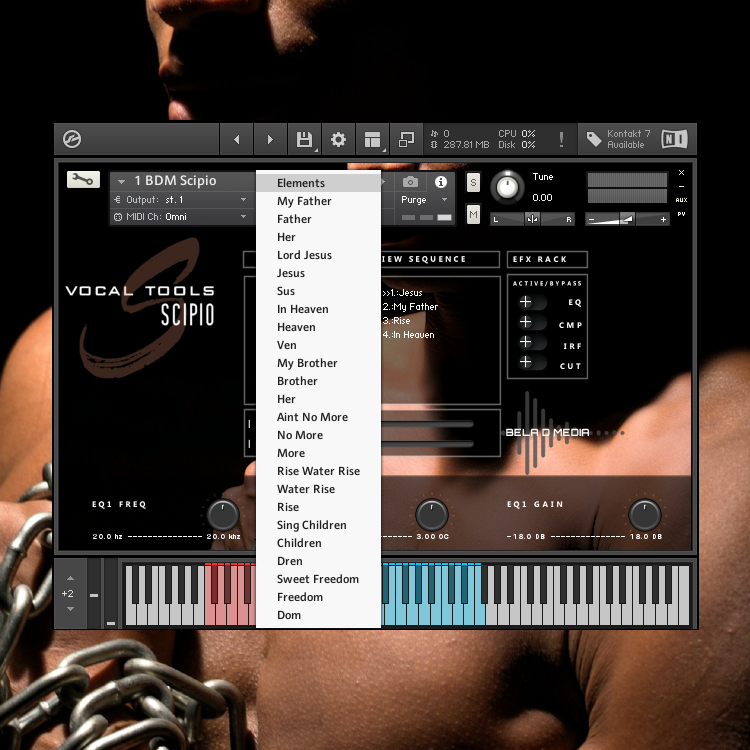Viewport: 750px width, 750px height.
Task: Toggle the CUT active/bypass switch
Action: (532, 362)
